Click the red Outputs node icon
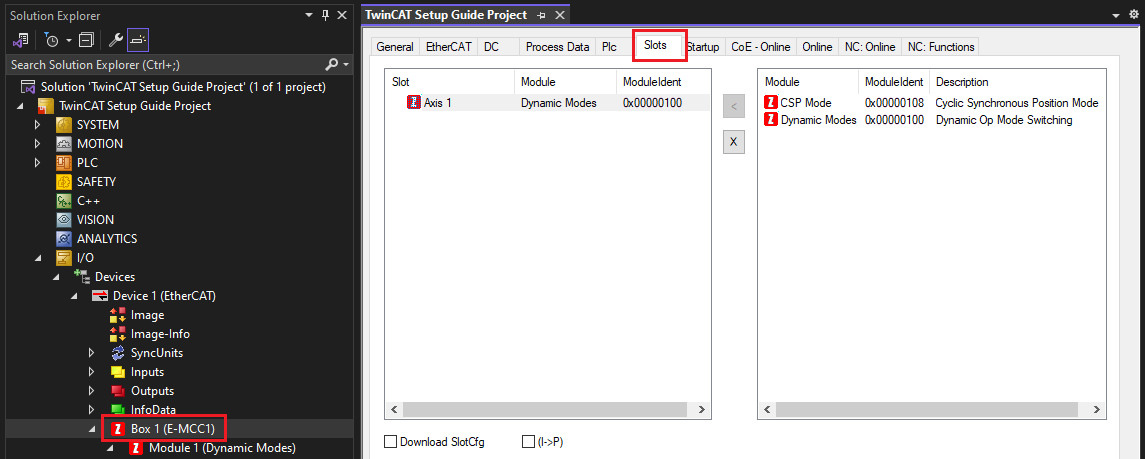 pyautogui.click(x=118, y=390)
